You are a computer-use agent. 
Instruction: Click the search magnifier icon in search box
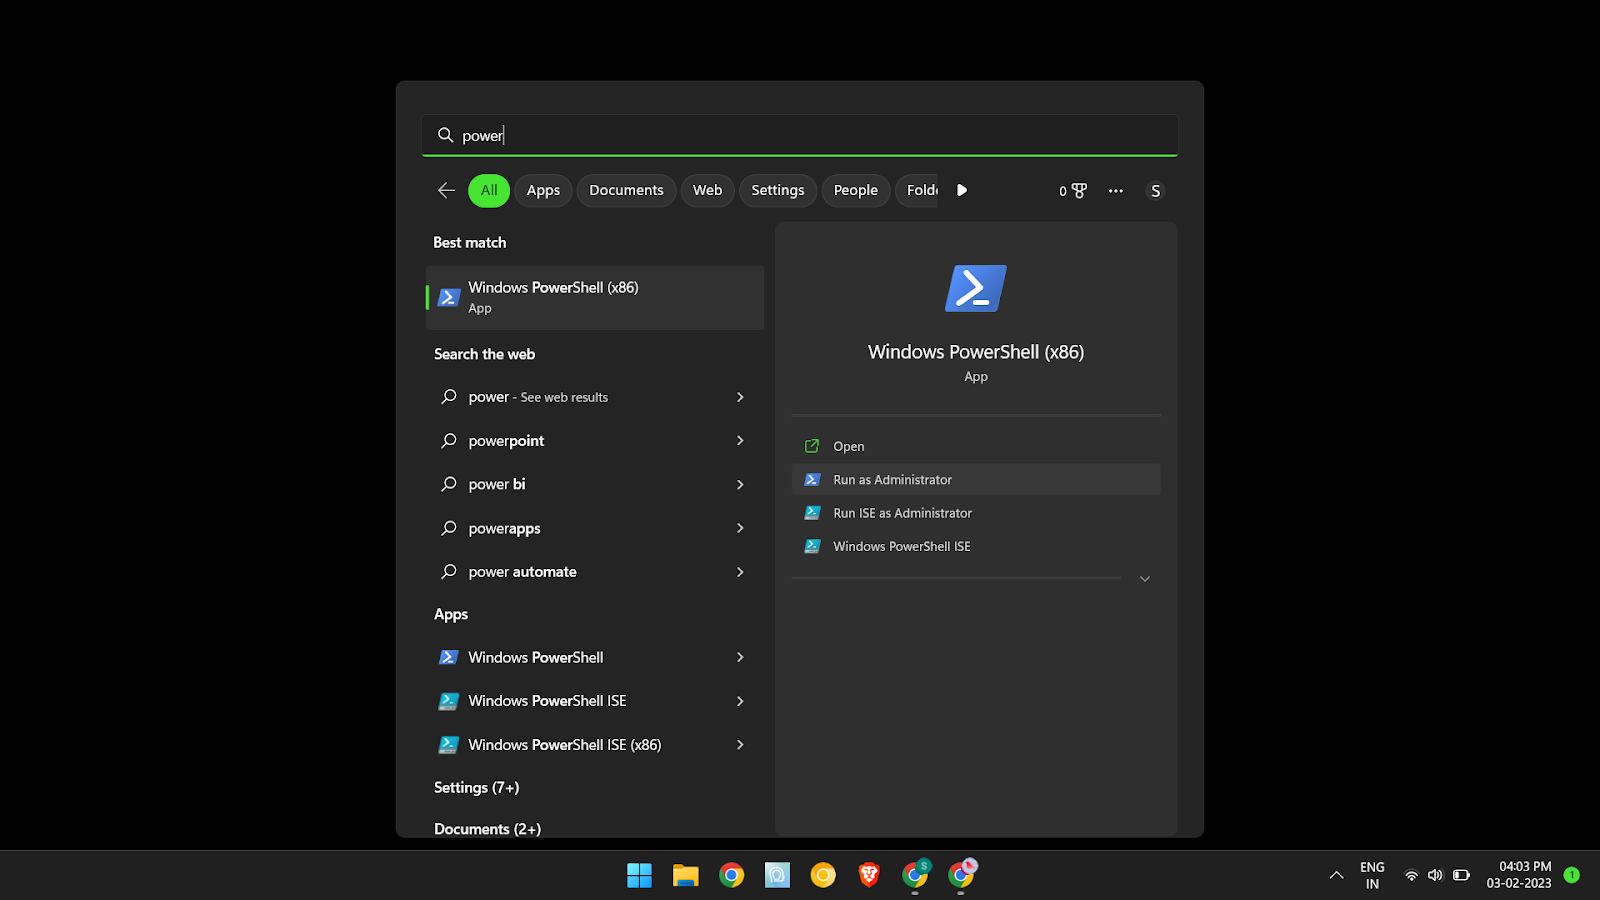tap(445, 135)
